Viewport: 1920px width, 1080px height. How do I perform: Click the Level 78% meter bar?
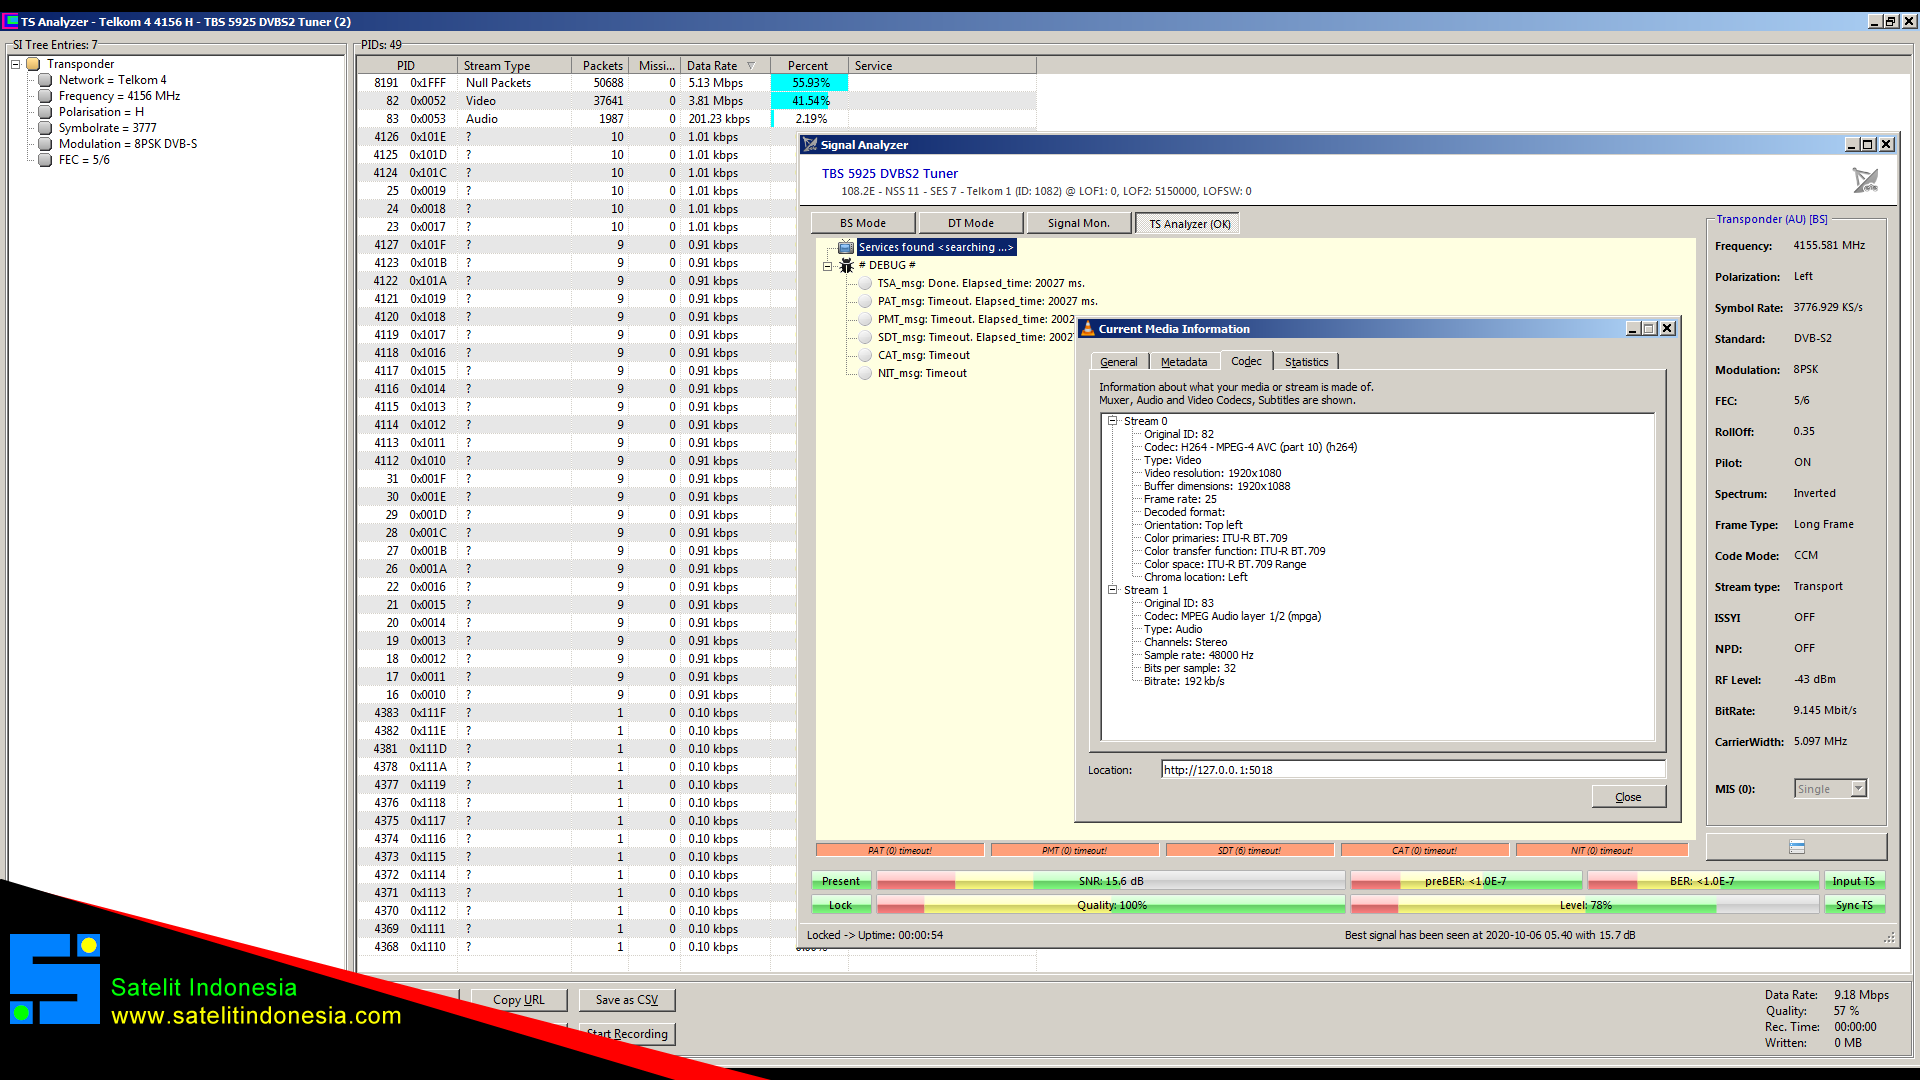tap(1584, 905)
